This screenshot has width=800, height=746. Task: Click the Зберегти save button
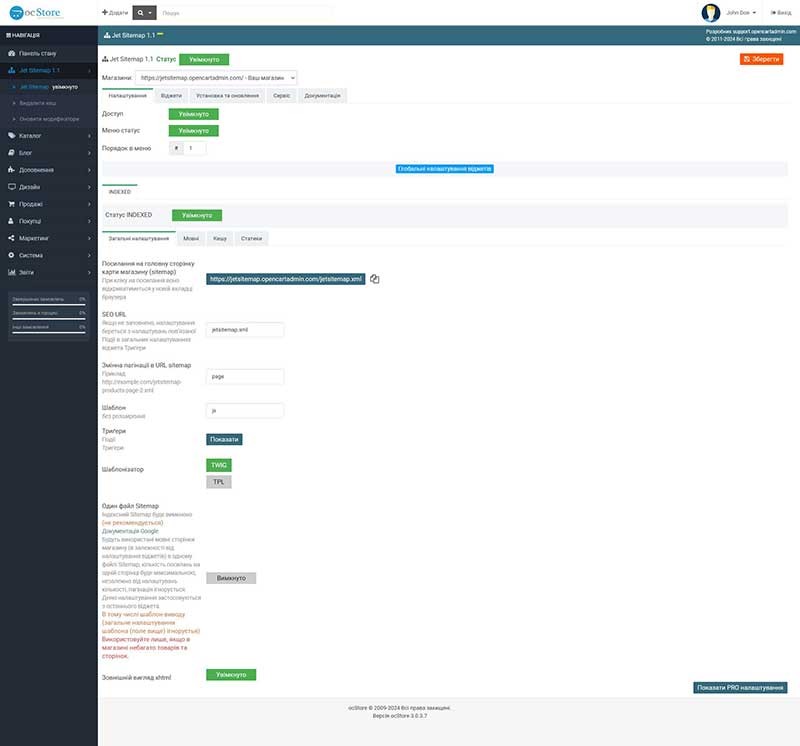click(x=761, y=59)
